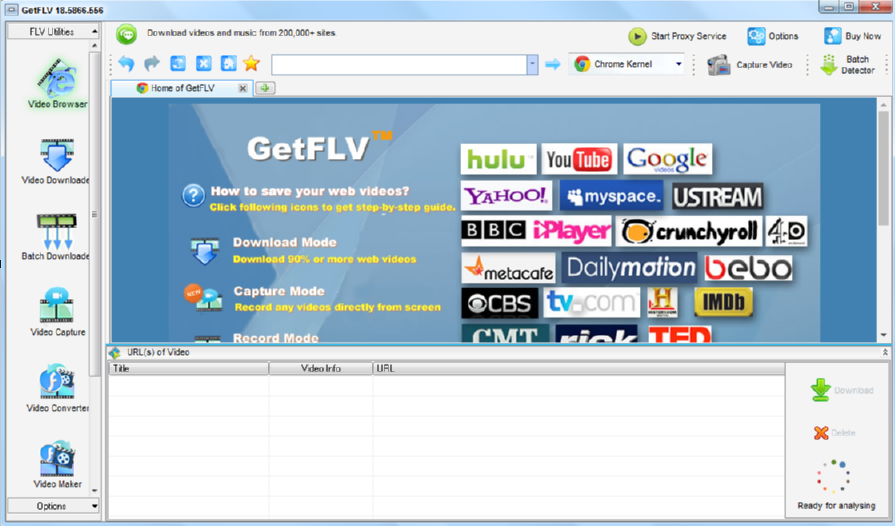The width and height of the screenshot is (895, 526).
Task: Click the web page vertical scrollbar thumb
Action: pyautogui.click(x=883, y=168)
